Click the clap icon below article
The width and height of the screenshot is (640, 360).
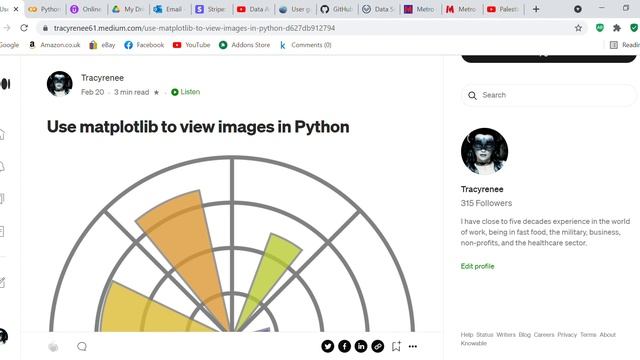tap(53, 347)
